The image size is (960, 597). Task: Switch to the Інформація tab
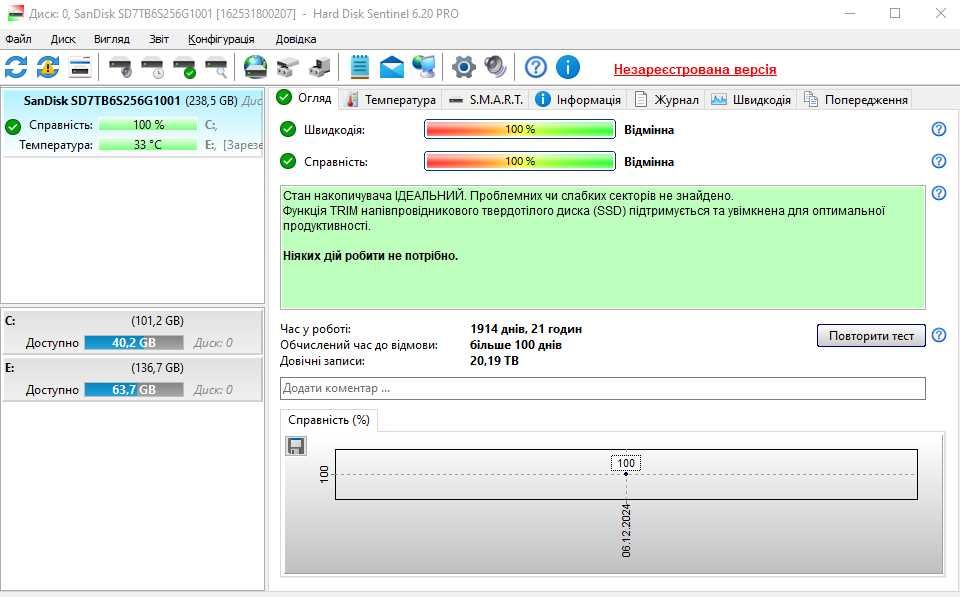(578, 99)
